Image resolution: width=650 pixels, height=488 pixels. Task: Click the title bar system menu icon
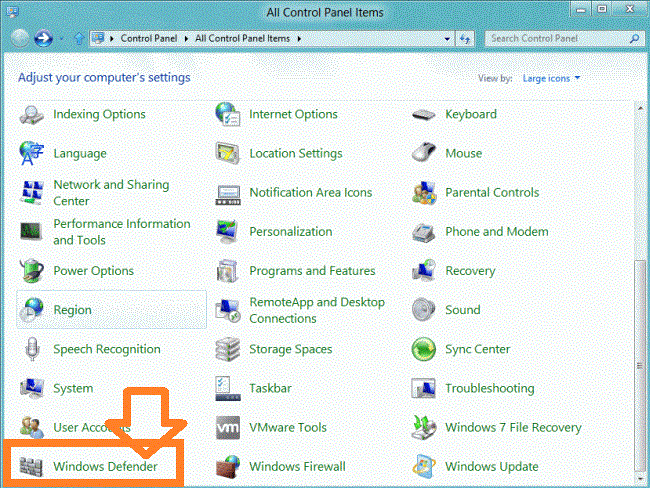12,12
